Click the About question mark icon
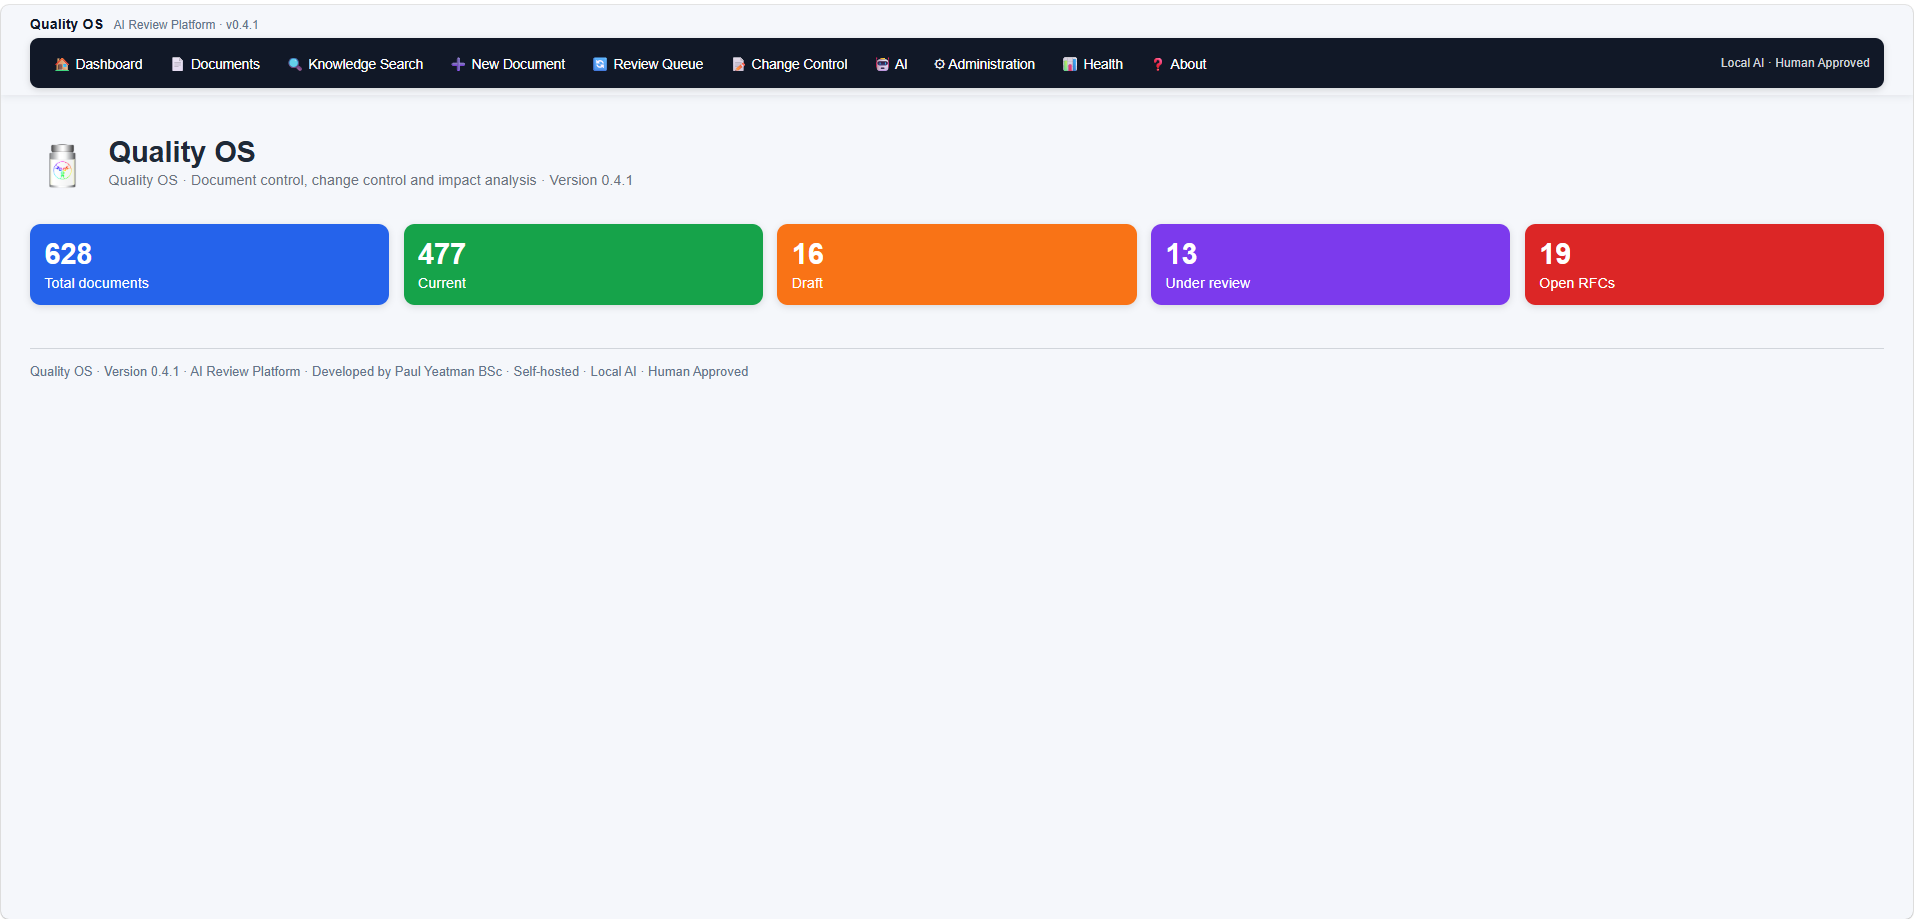This screenshot has height=919, width=1917. click(x=1157, y=64)
